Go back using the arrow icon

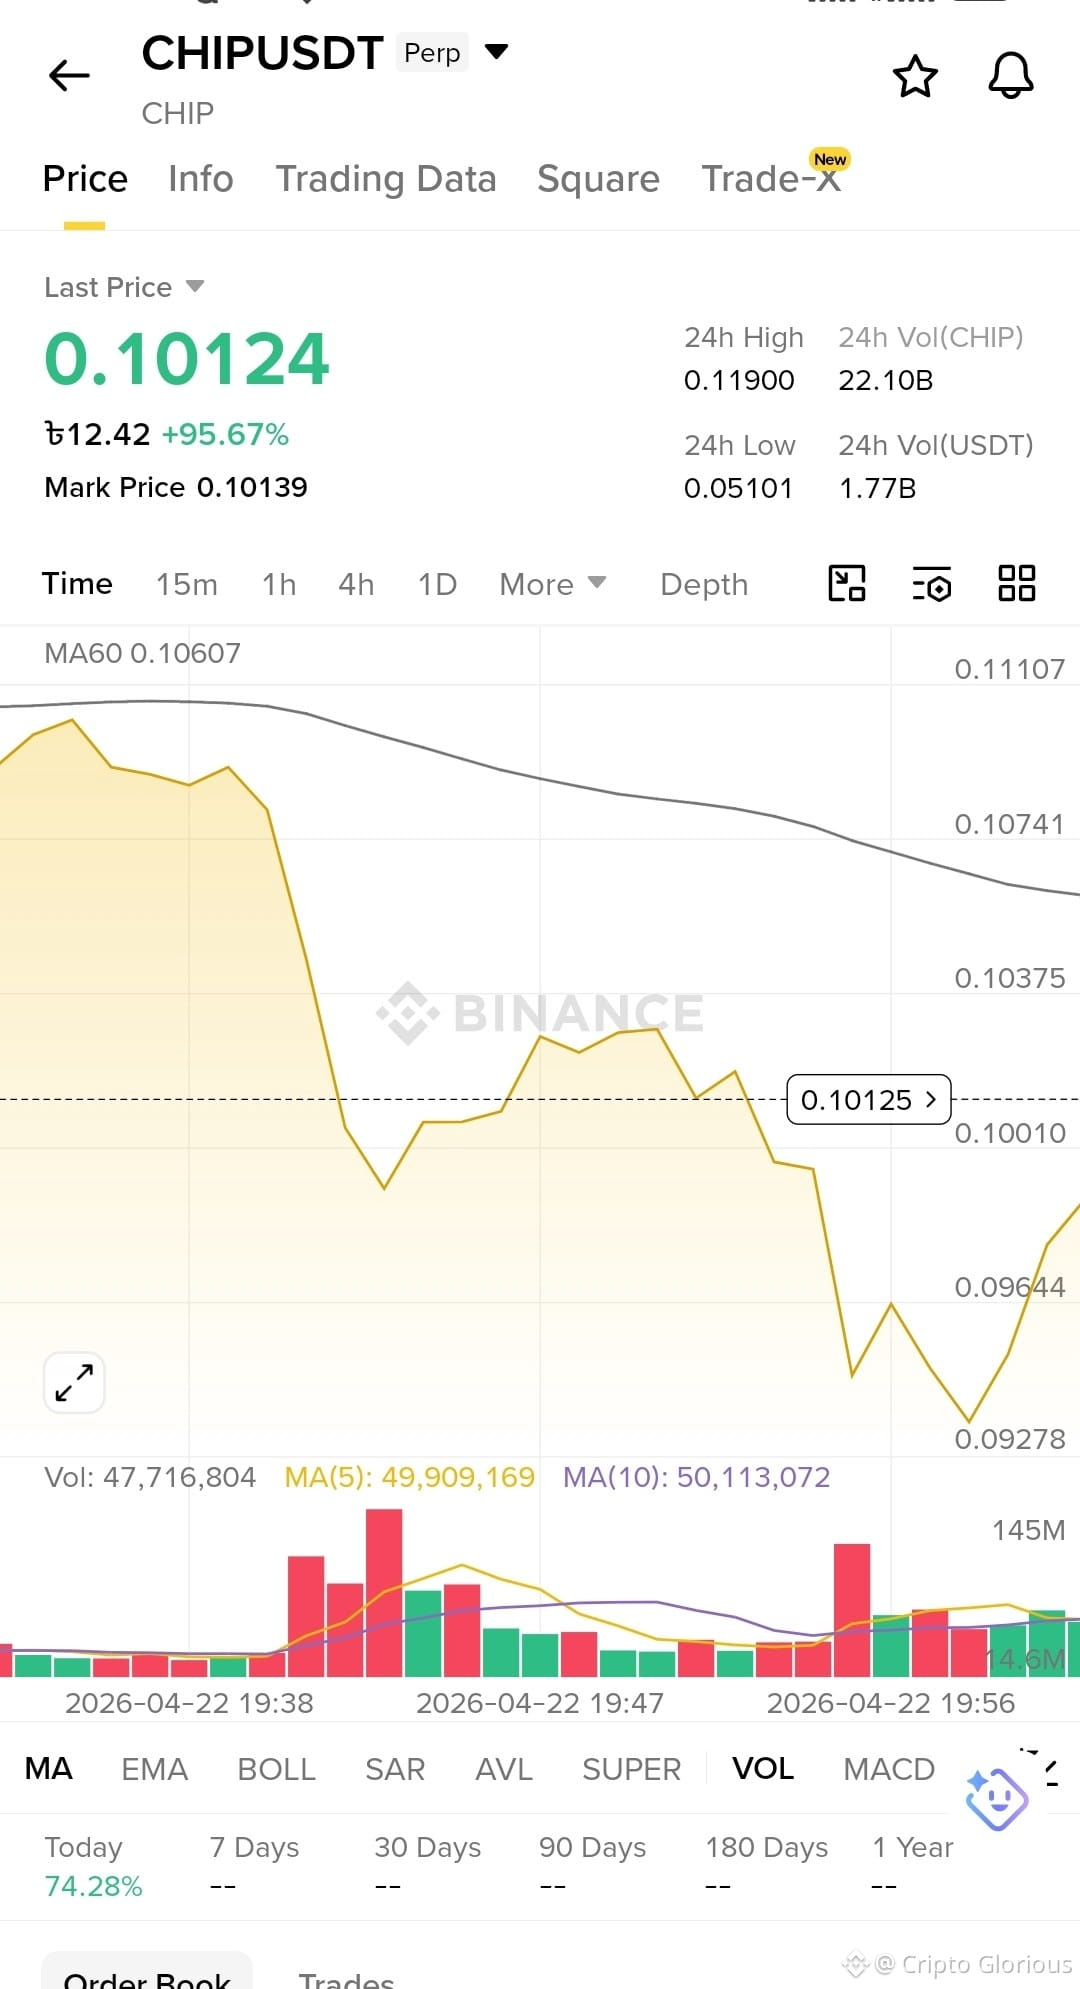69,75
